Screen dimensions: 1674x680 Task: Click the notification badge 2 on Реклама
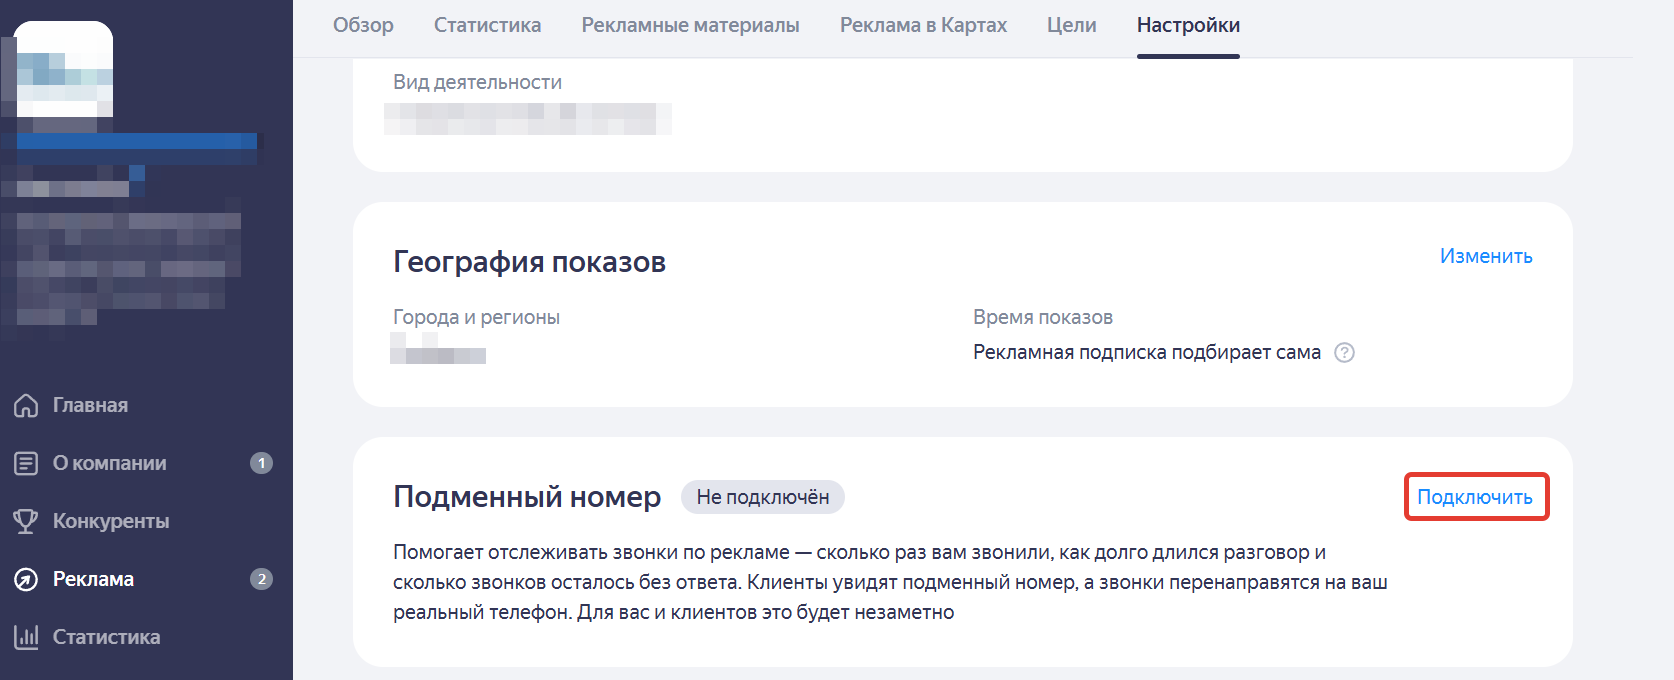[261, 579]
